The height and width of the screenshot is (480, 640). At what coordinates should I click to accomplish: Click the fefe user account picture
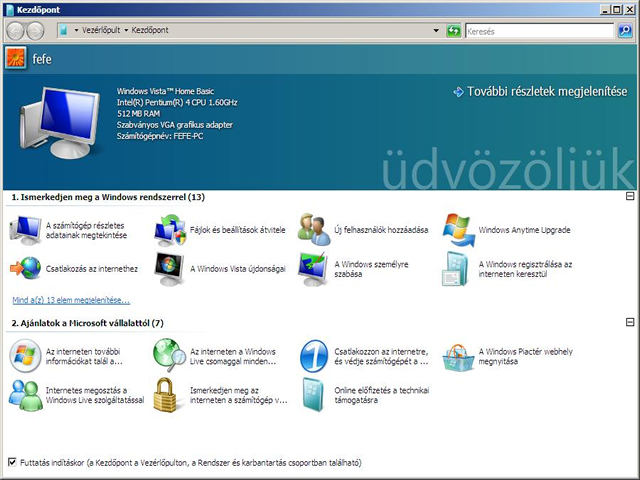[x=16, y=58]
